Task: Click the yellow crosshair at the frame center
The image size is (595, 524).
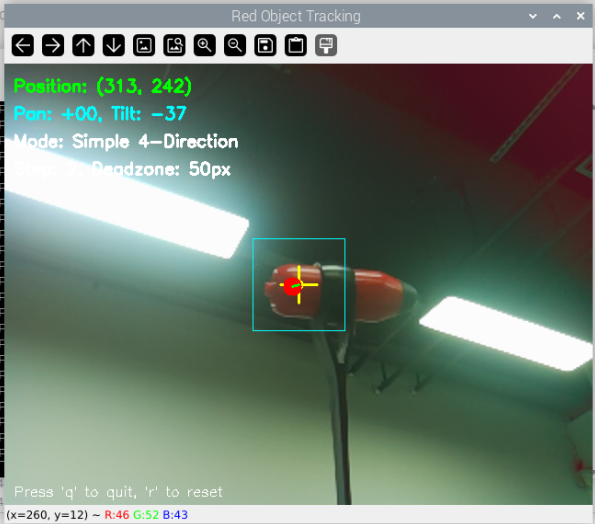Action: point(299,285)
